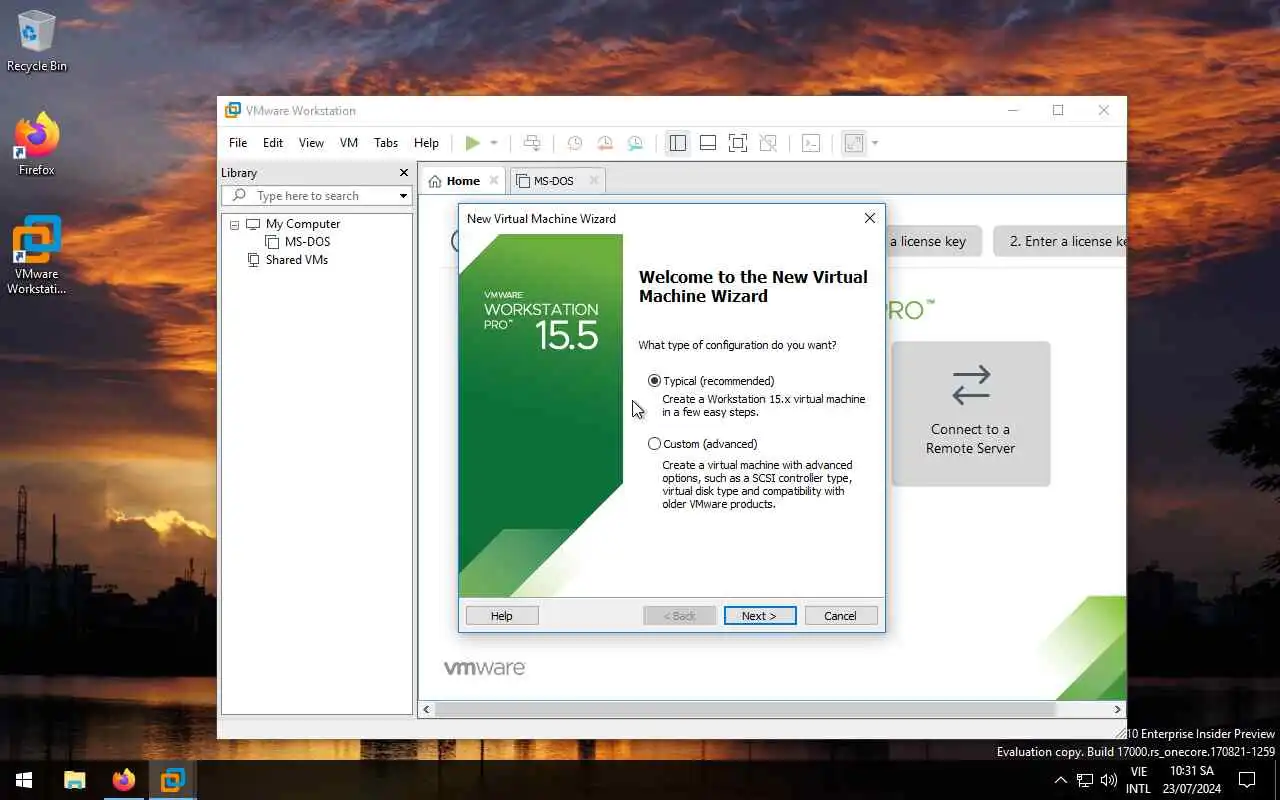
Task: Click the wizard Help button
Action: pyautogui.click(x=502, y=616)
